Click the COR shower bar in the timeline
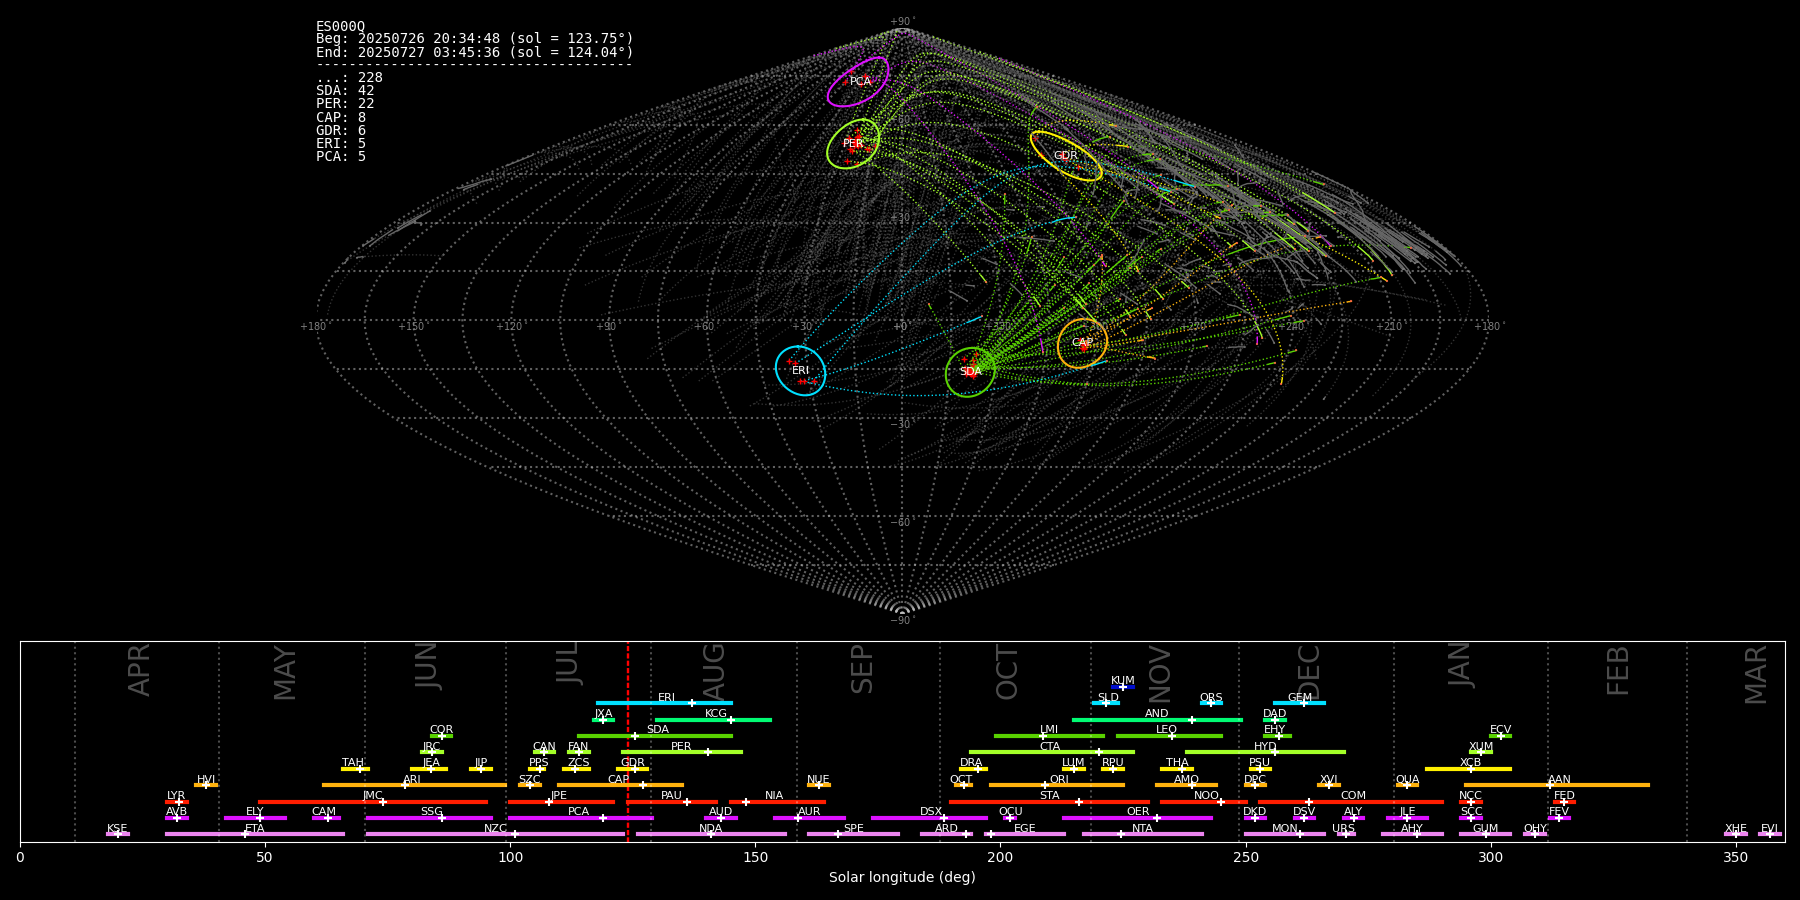Screen dimensions: 1800x900 click(x=441, y=736)
